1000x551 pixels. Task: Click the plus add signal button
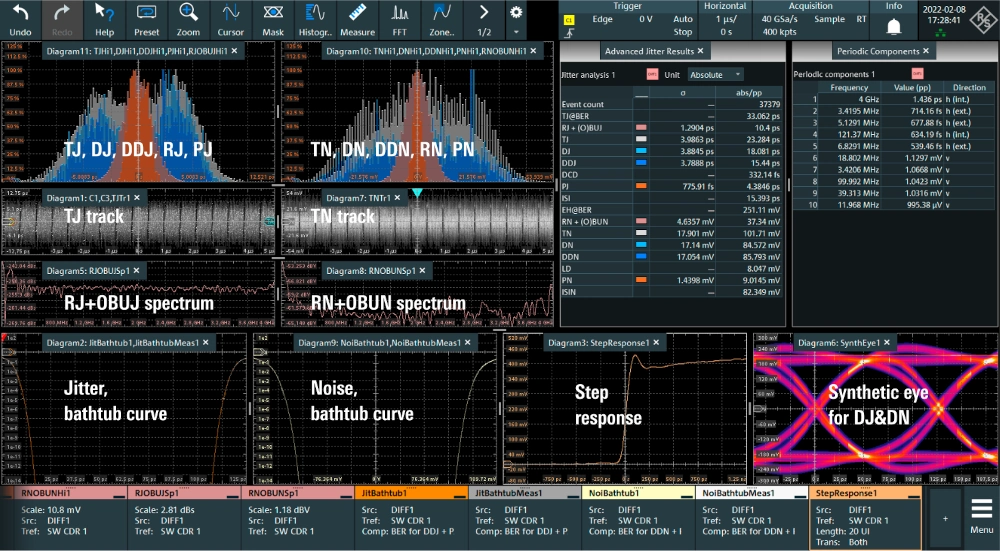pyautogui.click(x=945, y=518)
